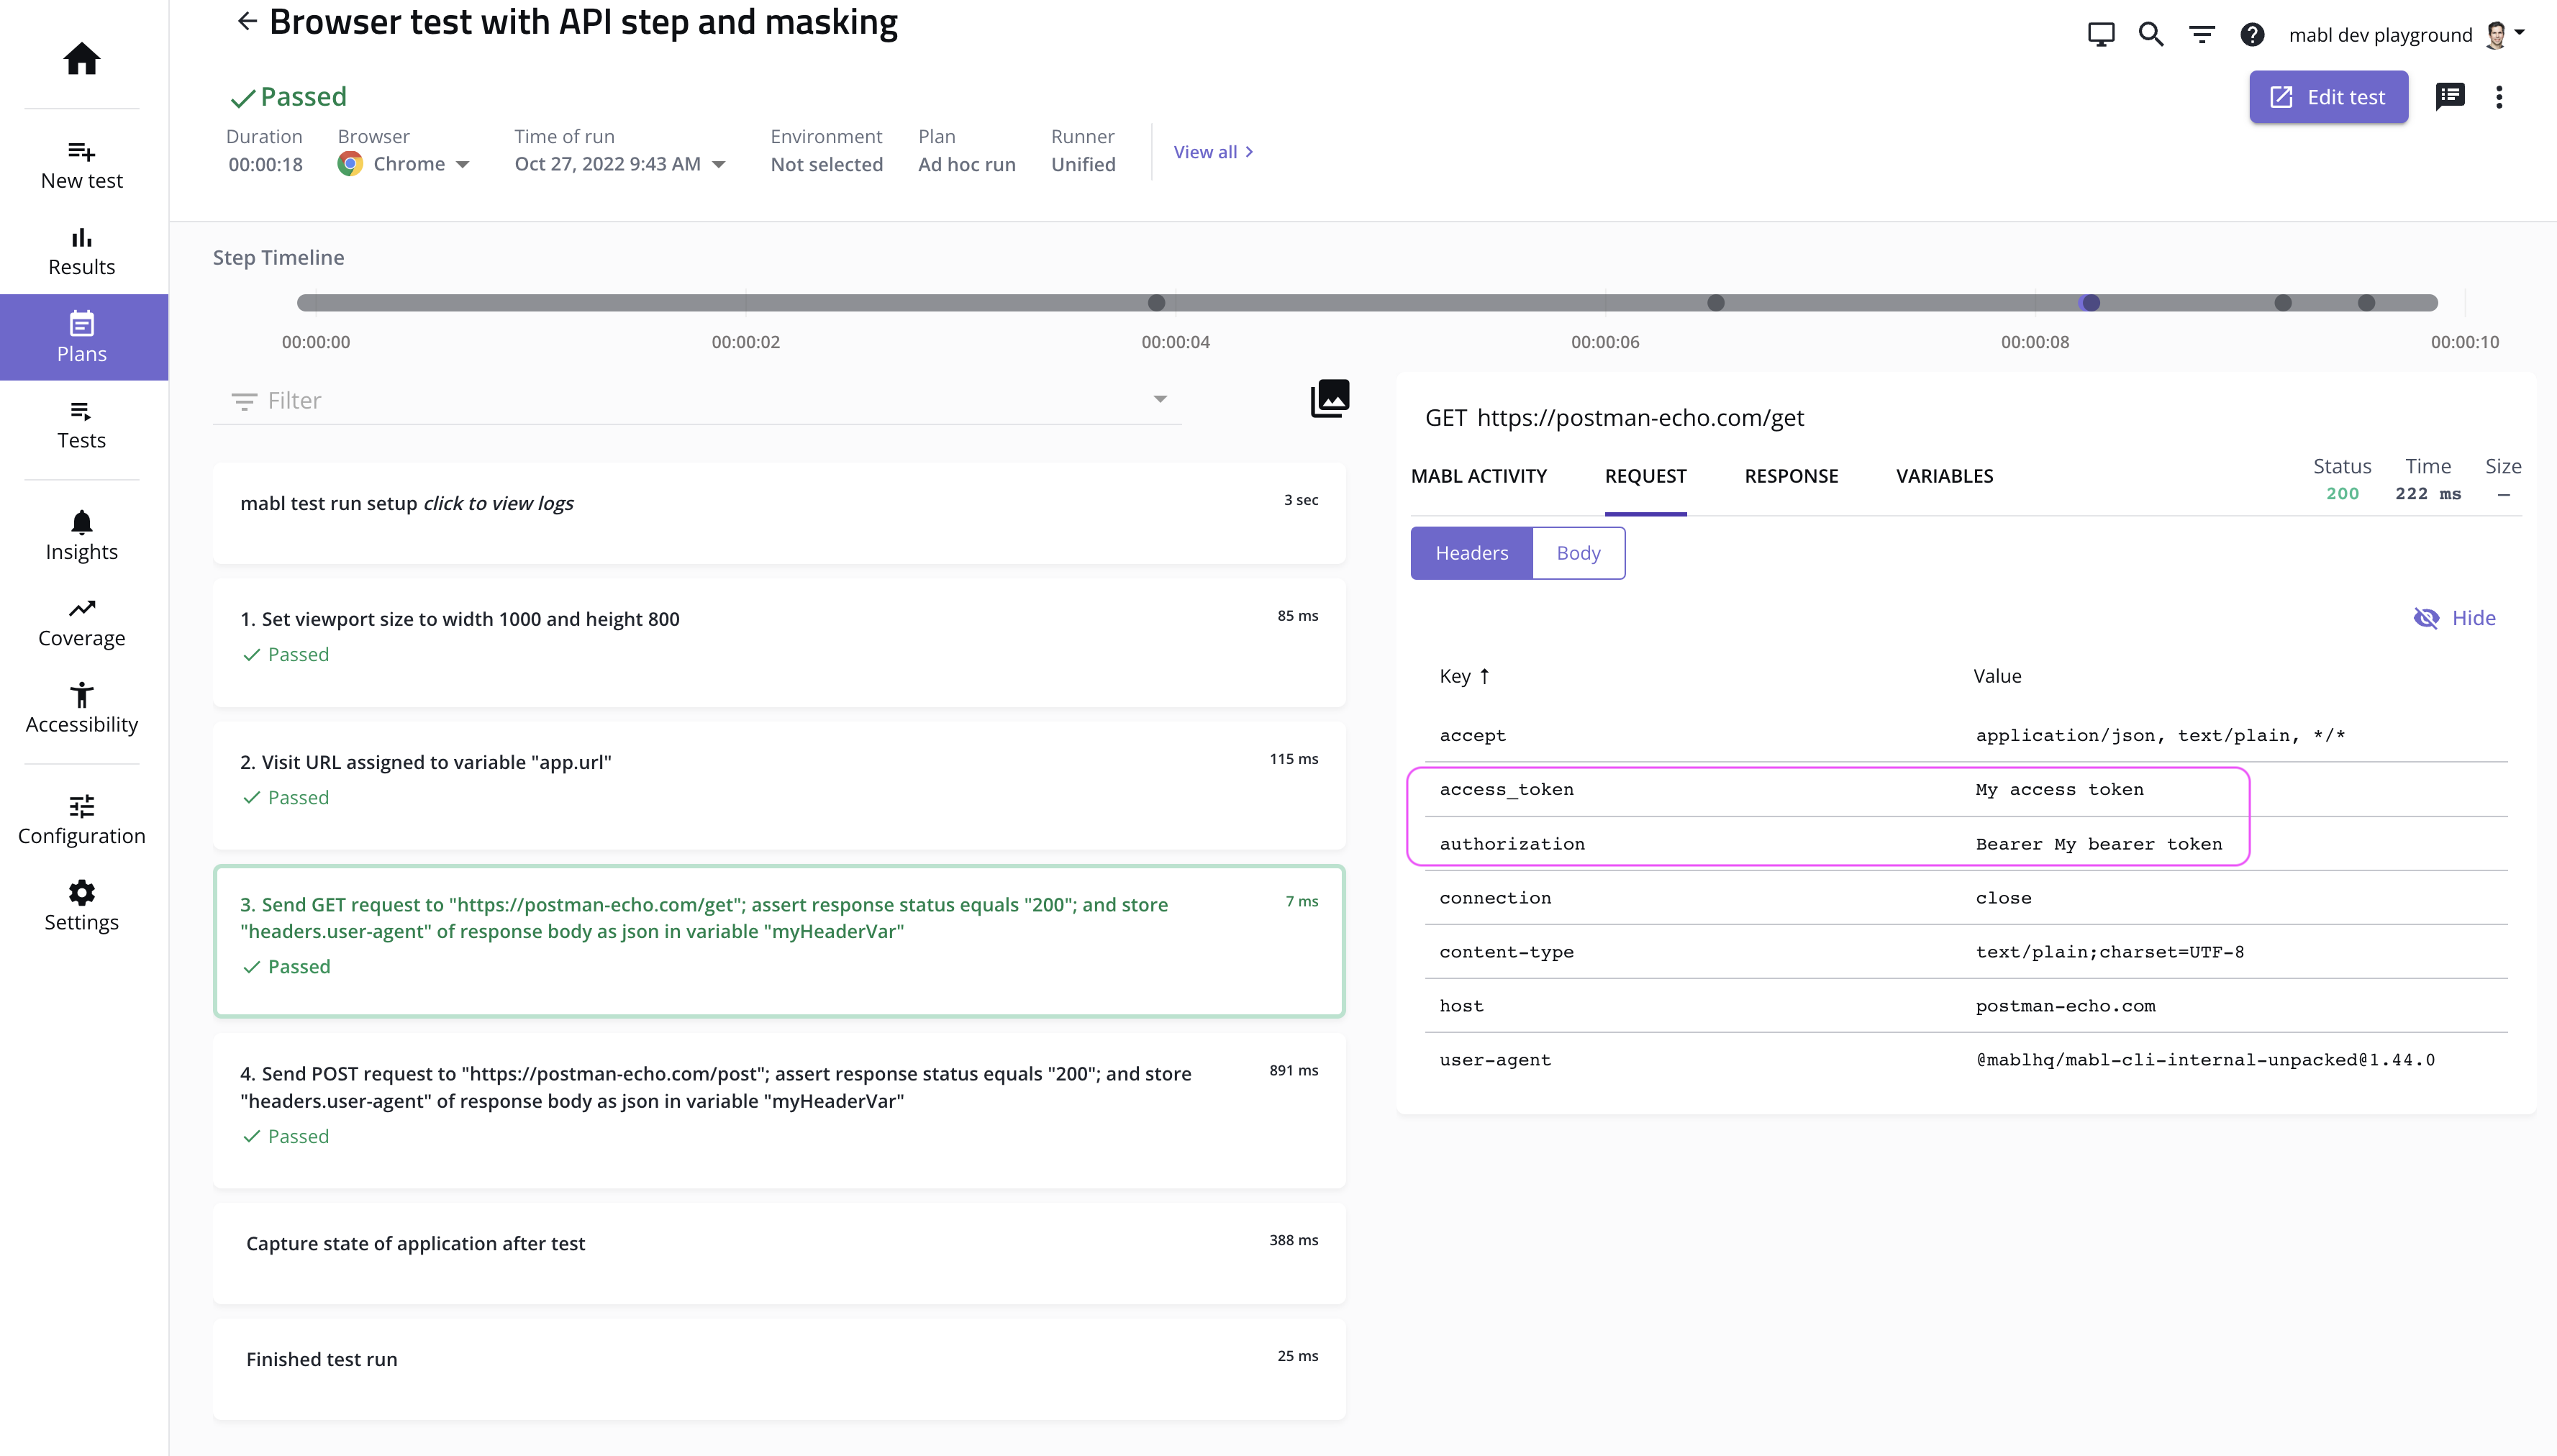
Task: Switch to the Body toggle
Action: pyautogui.click(x=1577, y=553)
